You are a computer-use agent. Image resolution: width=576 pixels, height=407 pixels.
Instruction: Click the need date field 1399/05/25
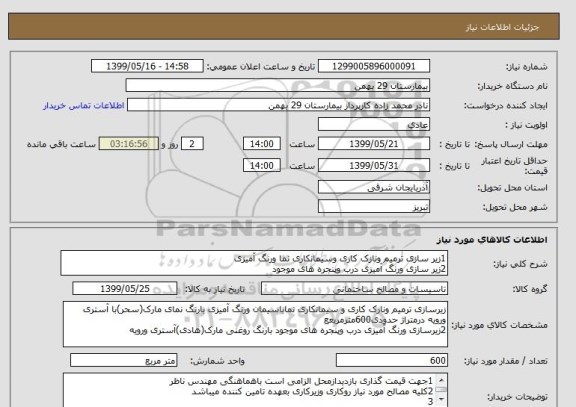125,289
